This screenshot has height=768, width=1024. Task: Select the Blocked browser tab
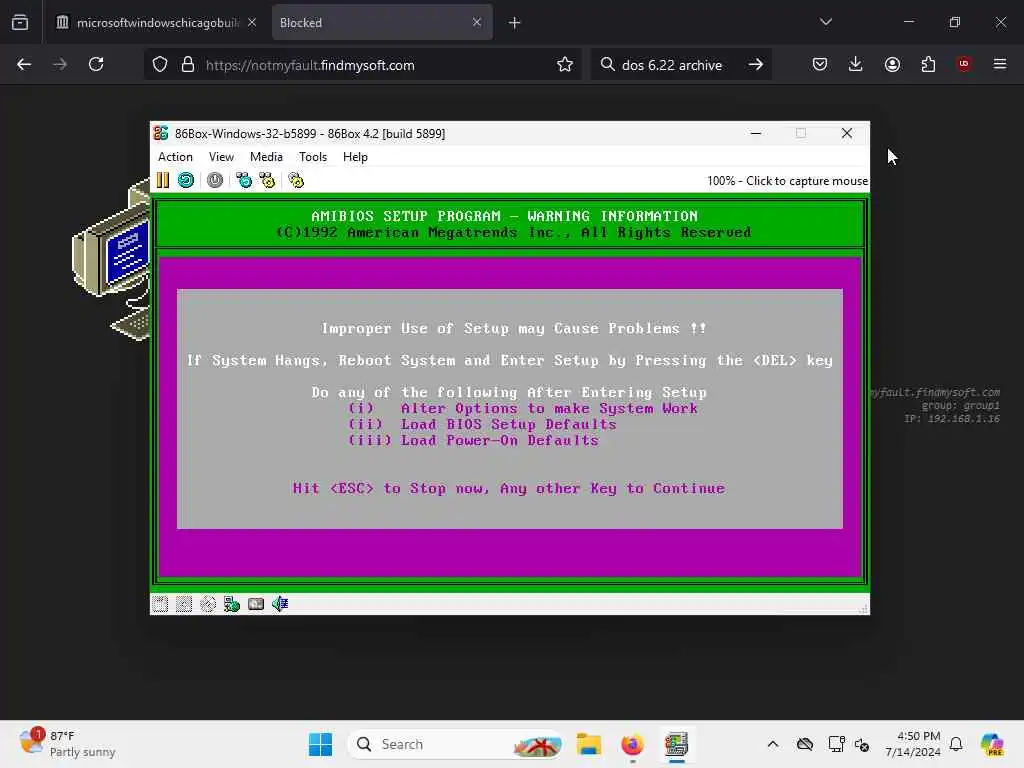(x=382, y=23)
